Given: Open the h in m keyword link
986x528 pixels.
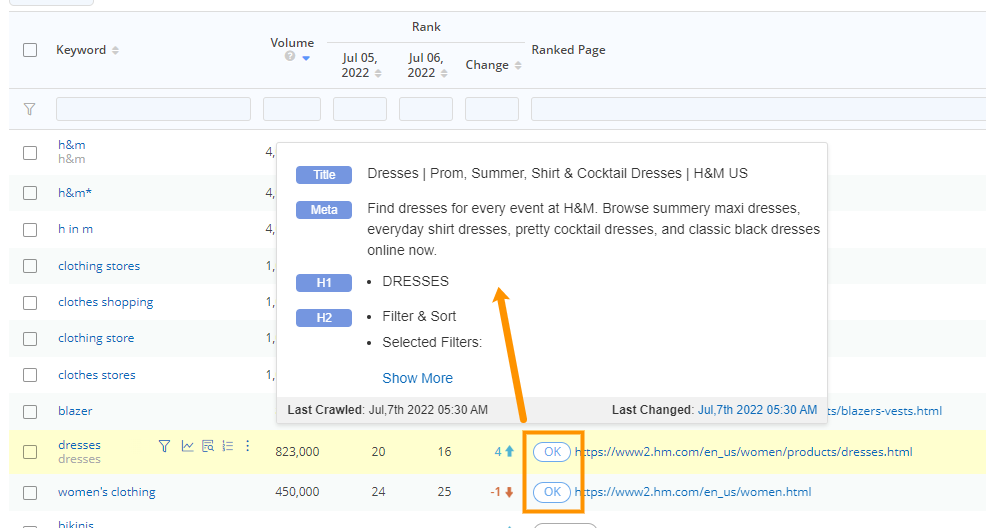Looking at the screenshot, I should coord(75,229).
